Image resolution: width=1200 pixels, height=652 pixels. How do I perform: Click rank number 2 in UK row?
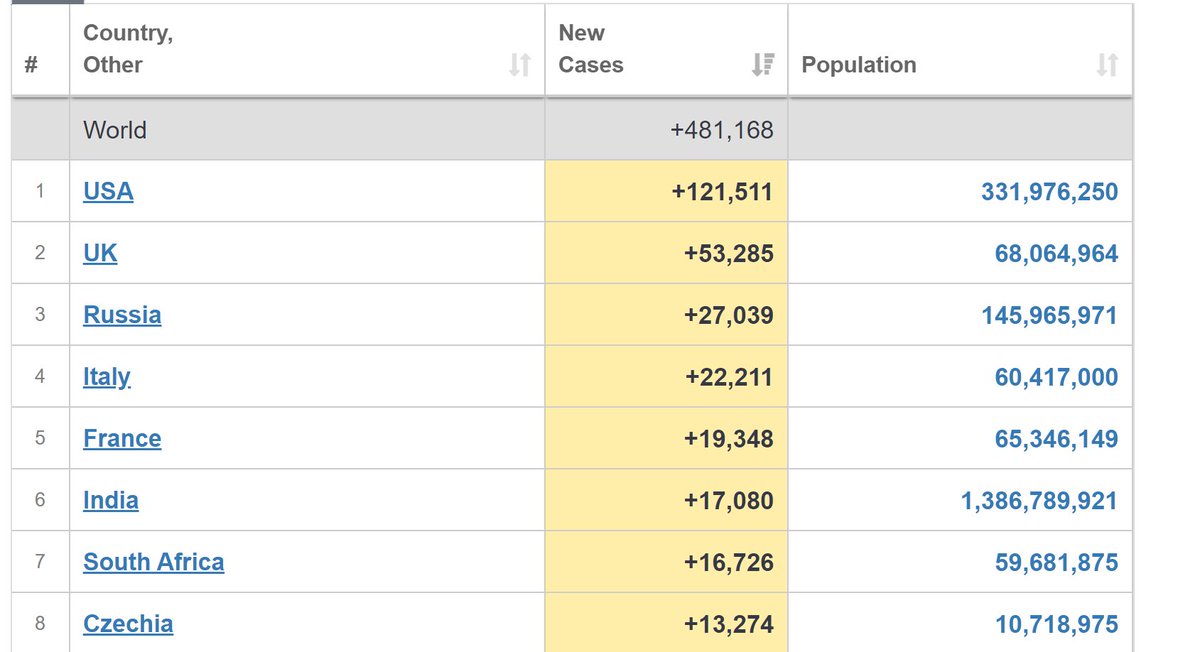[40, 253]
